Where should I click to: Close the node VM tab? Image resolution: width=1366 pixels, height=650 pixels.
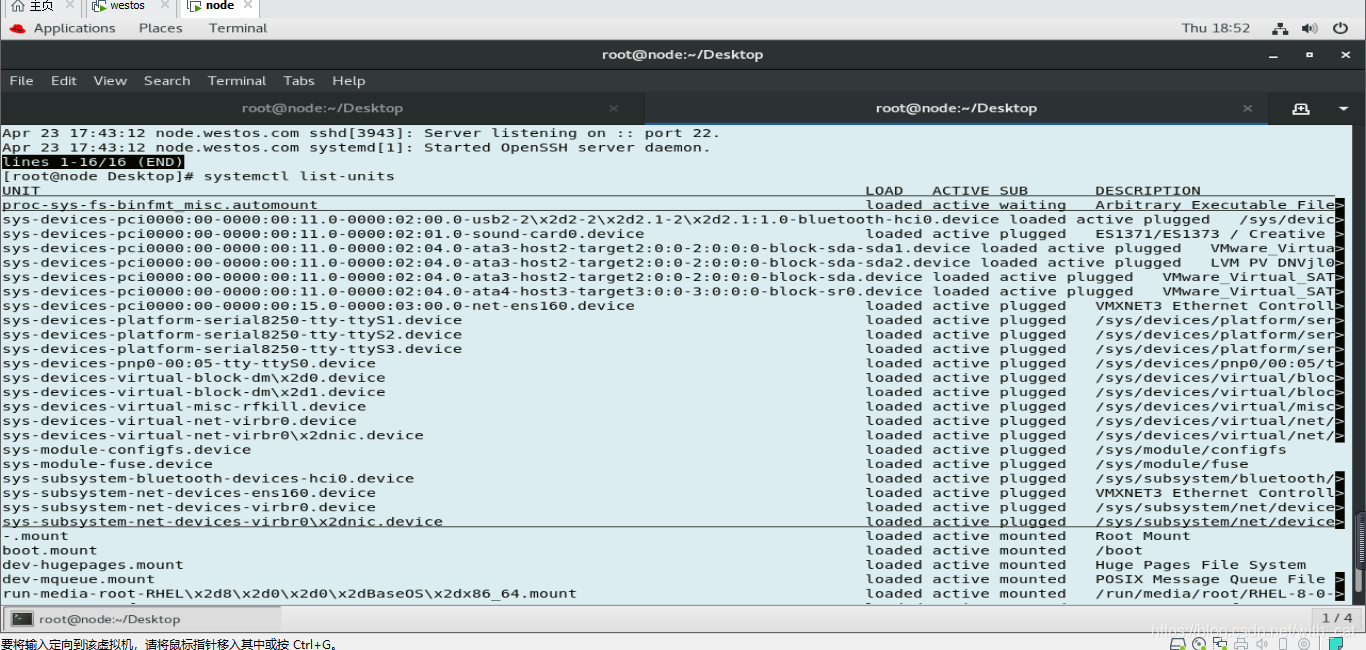coord(246,6)
